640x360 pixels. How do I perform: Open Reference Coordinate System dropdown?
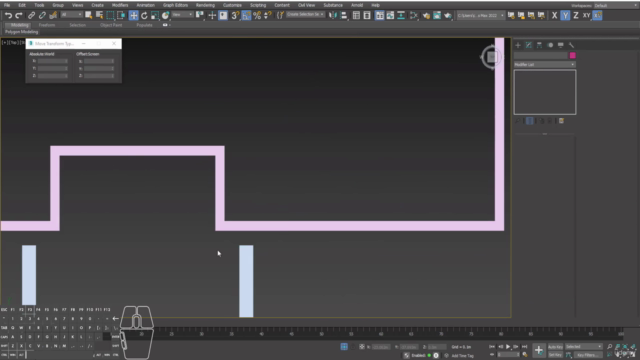(182, 15)
